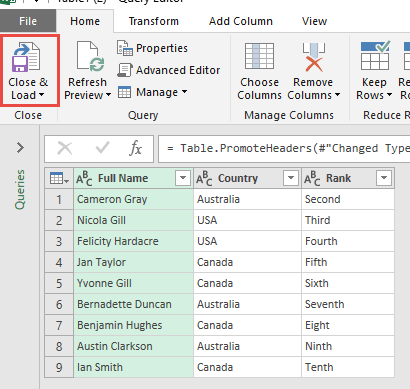Screen dimensions: 410x389
Task: Click the Remove Columns icon
Action: click(313, 57)
